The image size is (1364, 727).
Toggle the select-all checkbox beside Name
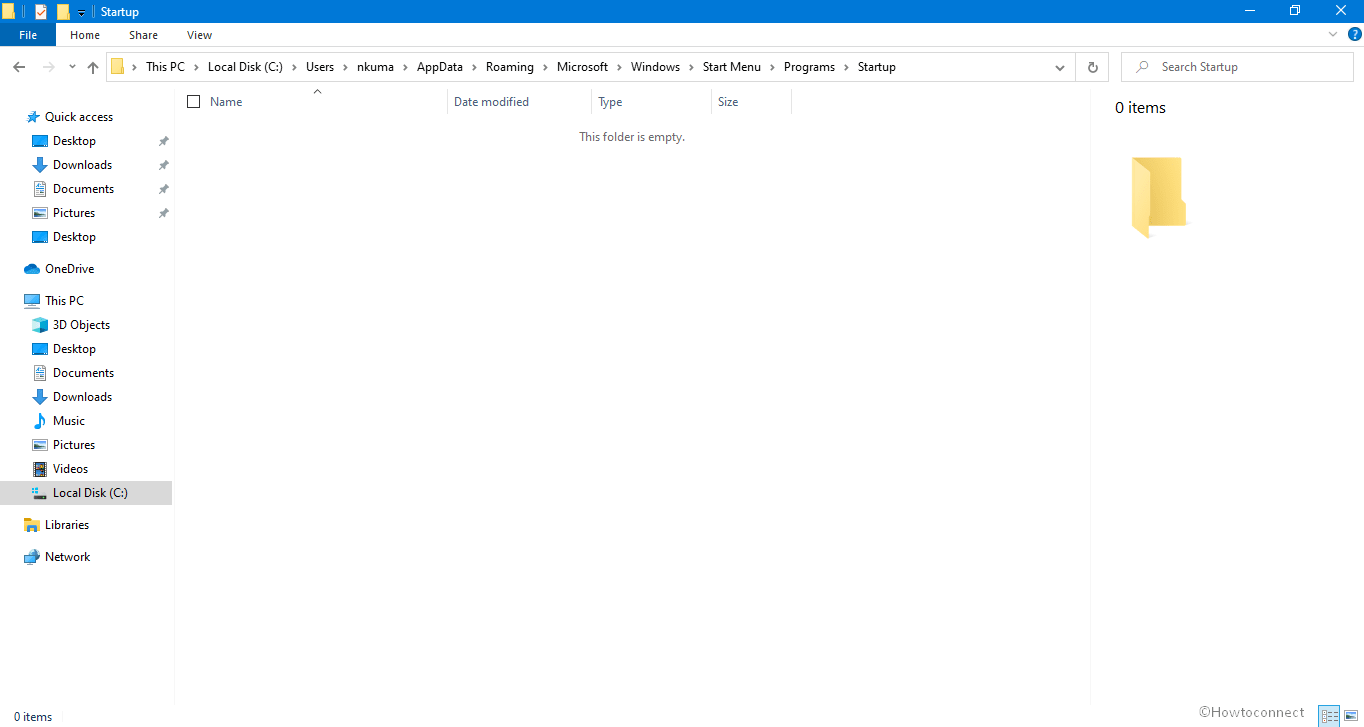(x=194, y=102)
